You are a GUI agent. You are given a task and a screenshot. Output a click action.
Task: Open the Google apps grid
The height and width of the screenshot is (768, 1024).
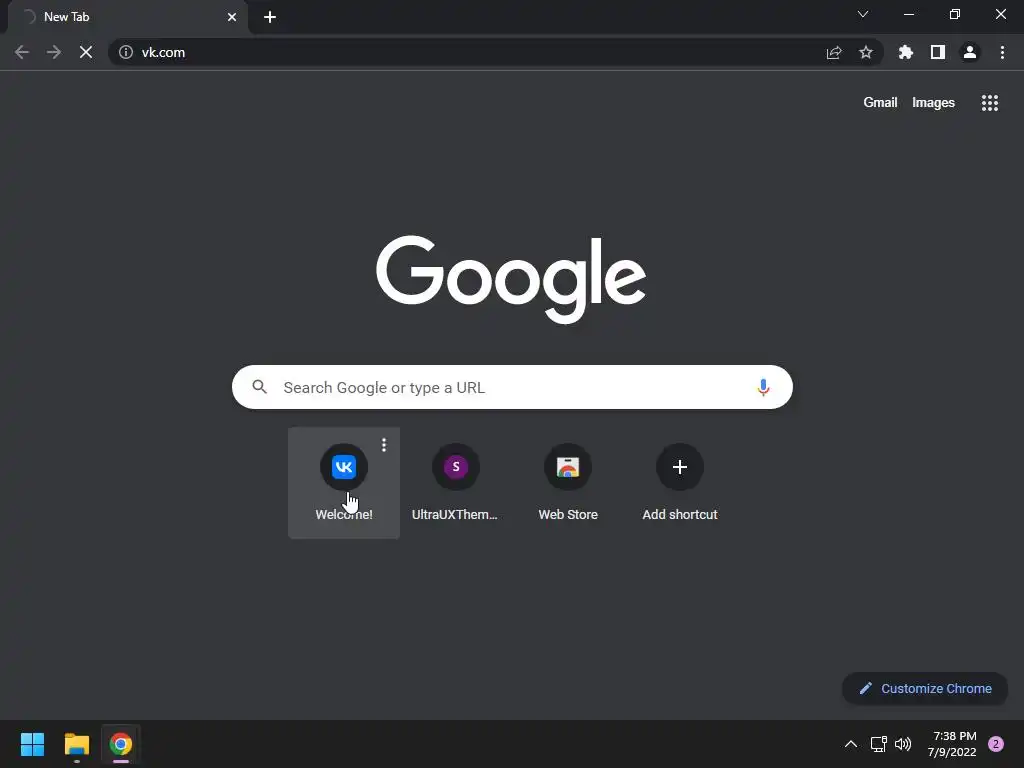coord(989,103)
